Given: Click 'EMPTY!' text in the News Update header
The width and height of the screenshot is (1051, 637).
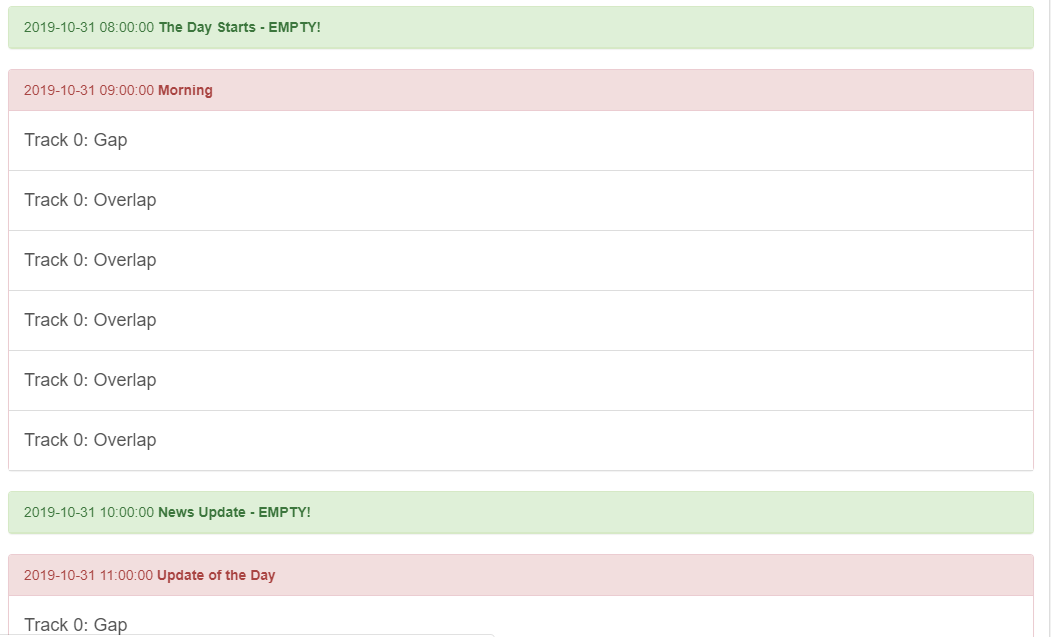Looking at the screenshot, I should pos(285,512).
